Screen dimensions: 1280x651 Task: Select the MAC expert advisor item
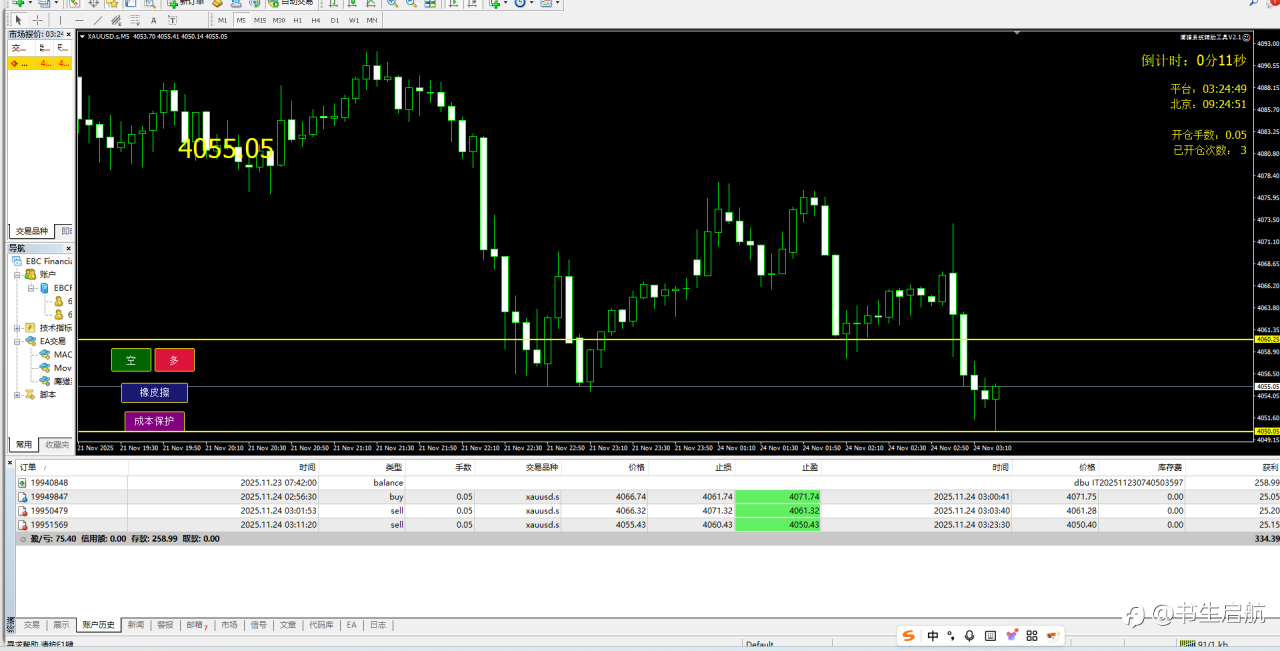tap(56, 354)
